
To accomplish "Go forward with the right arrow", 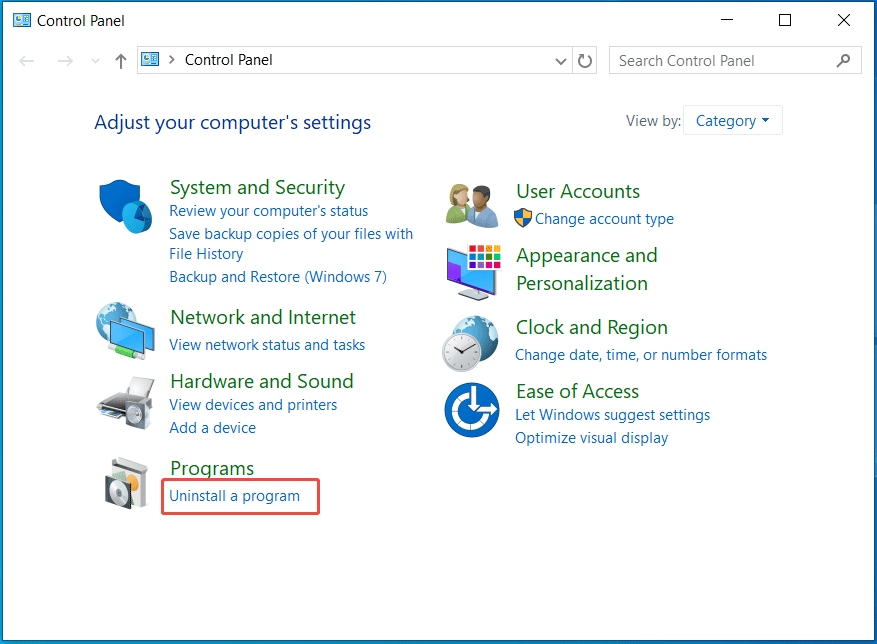I will [x=65, y=60].
